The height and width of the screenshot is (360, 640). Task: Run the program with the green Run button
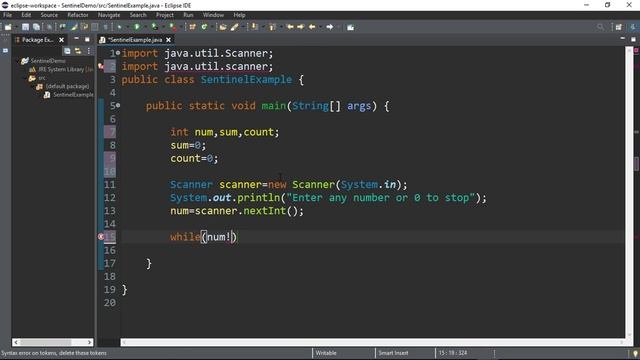[x=137, y=27]
